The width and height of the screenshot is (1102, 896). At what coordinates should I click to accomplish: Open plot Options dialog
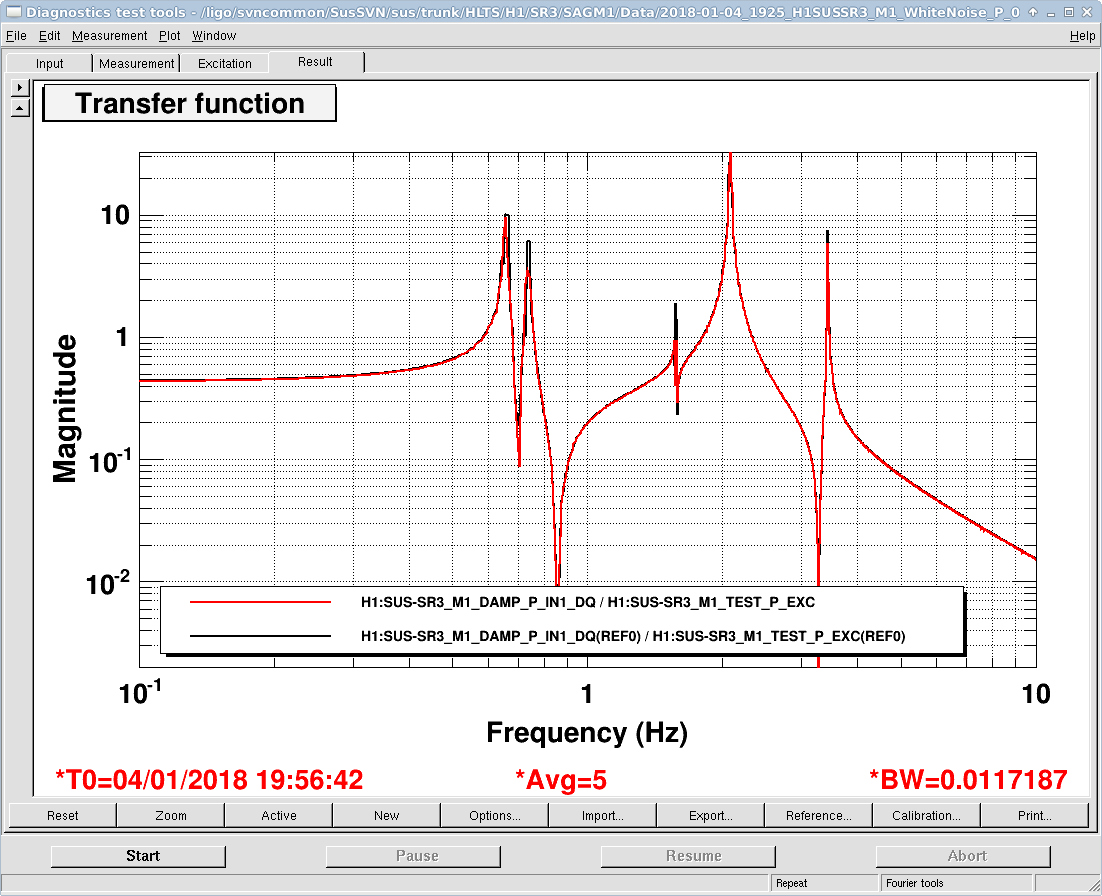click(x=495, y=815)
